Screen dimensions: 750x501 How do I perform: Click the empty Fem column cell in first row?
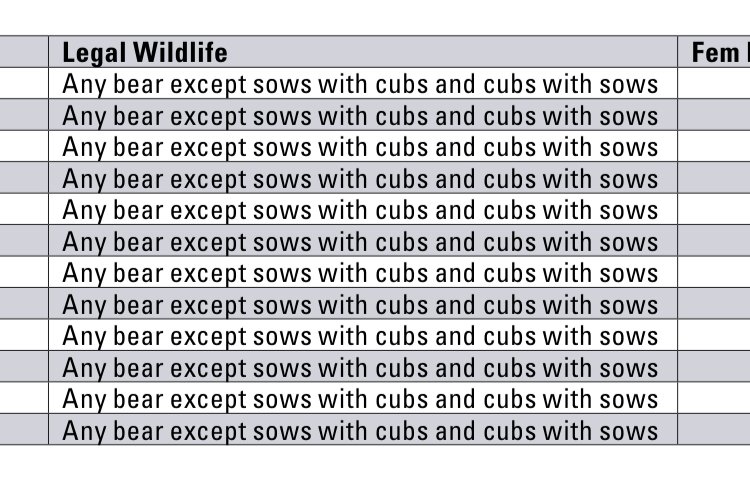coord(714,83)
